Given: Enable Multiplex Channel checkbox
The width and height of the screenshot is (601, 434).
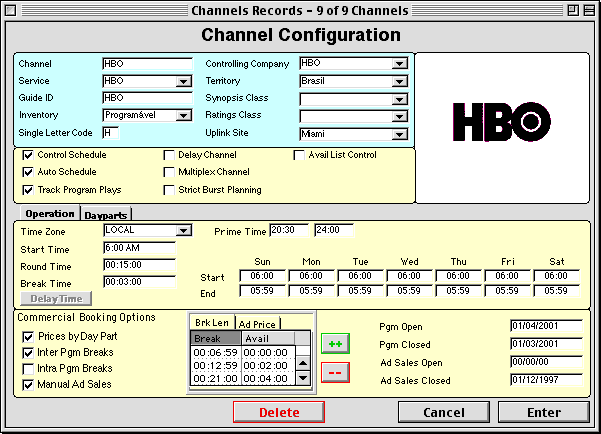Looking at the screenshot, I should point(169,172).
